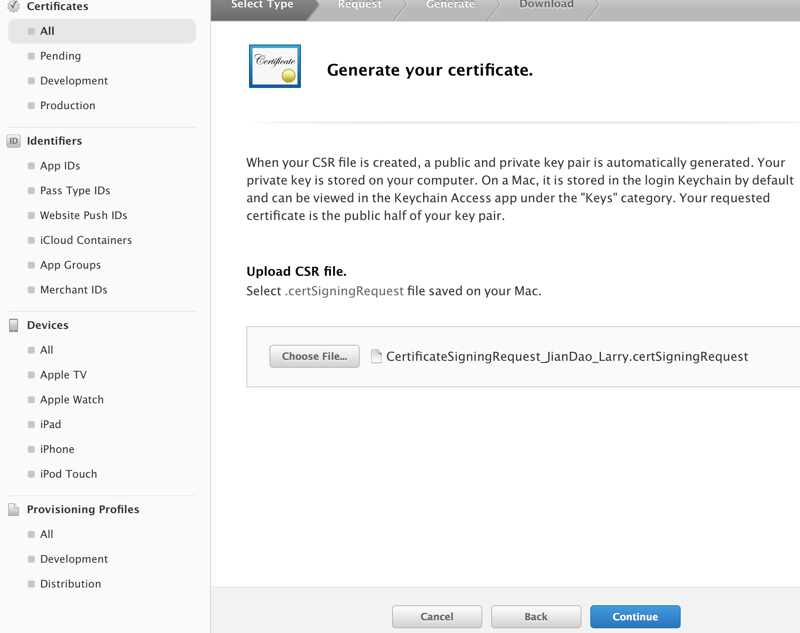This screenshot has width=800, height=633.
Task: Open Distribution provisioning profiles
Action: coord(70,584)
